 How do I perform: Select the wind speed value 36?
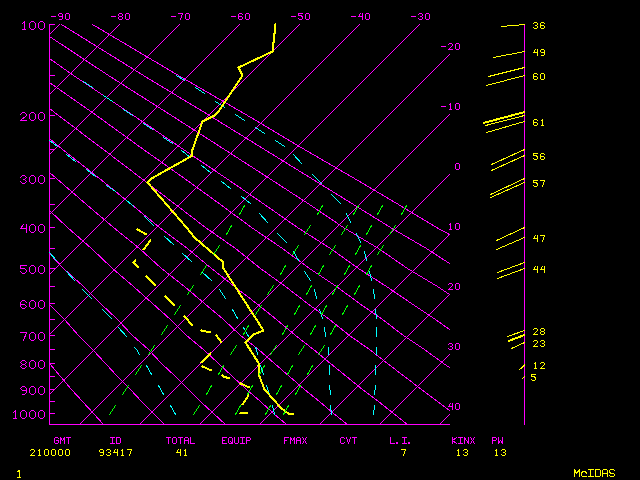(538, 26)
